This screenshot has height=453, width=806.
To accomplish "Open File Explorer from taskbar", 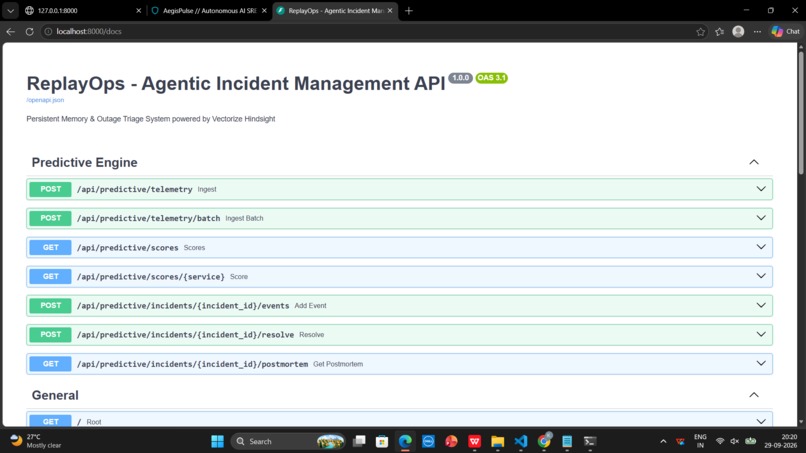I will (498, 441).
